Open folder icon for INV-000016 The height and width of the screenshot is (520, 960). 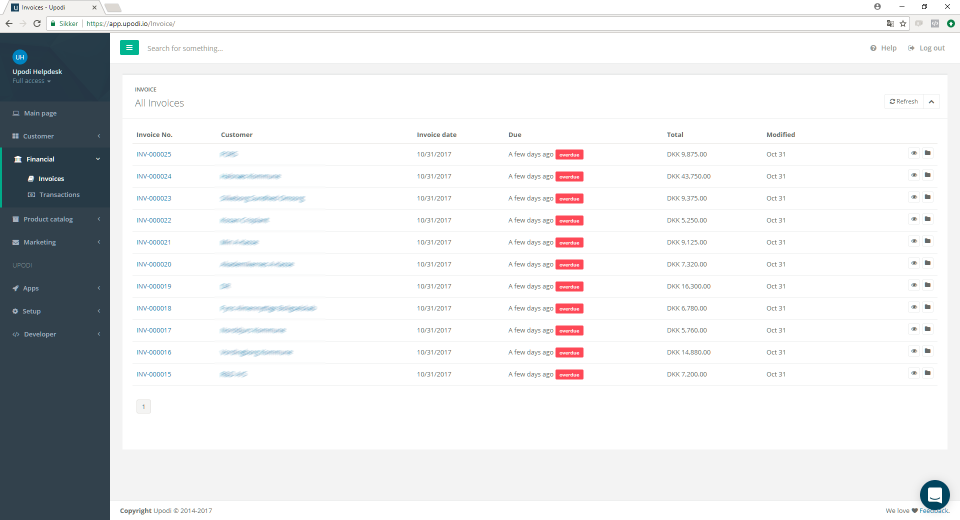(928, 352)
